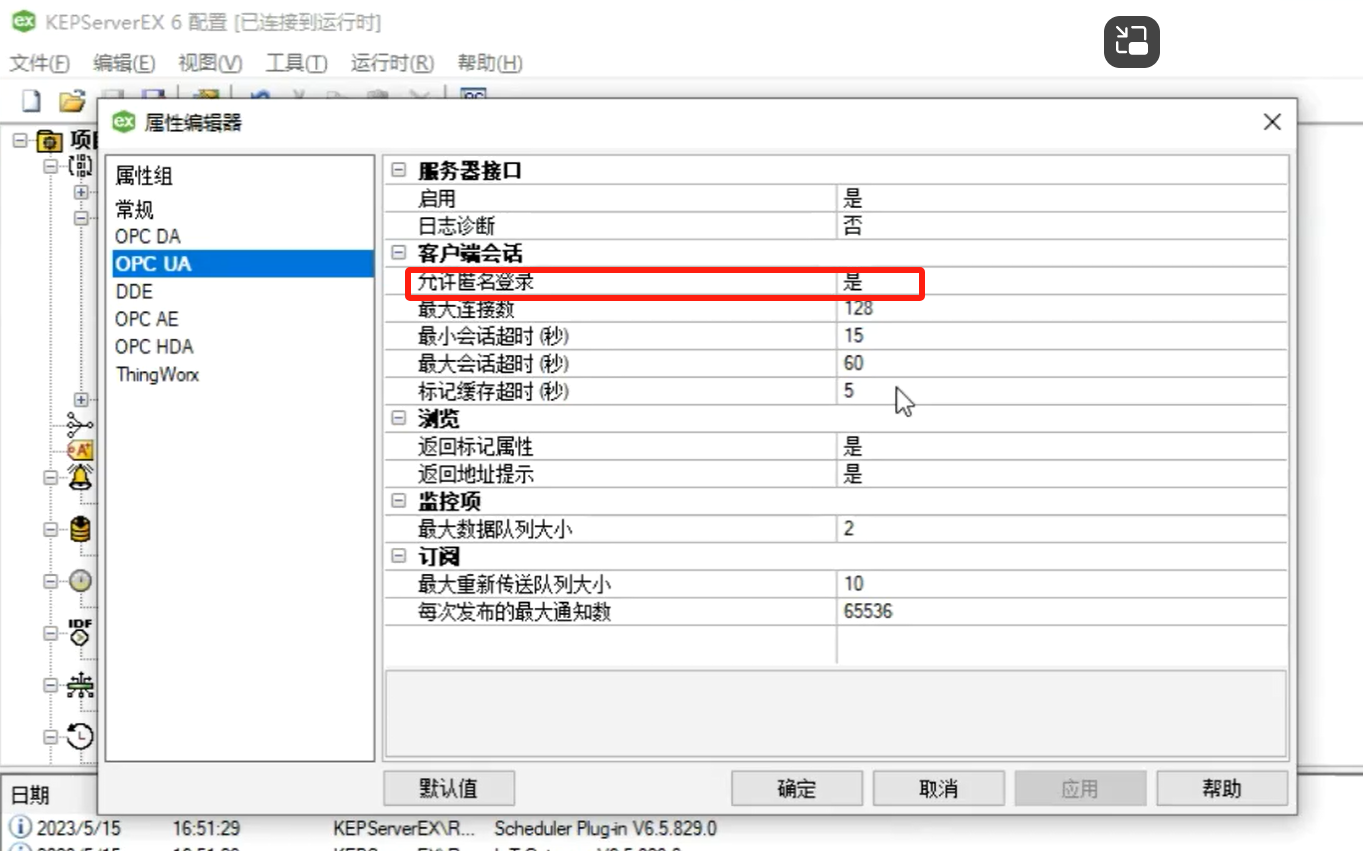This screenshot has width=1363, height=851.
Task: Collapse the 浏览 property section
Action: 399,419
